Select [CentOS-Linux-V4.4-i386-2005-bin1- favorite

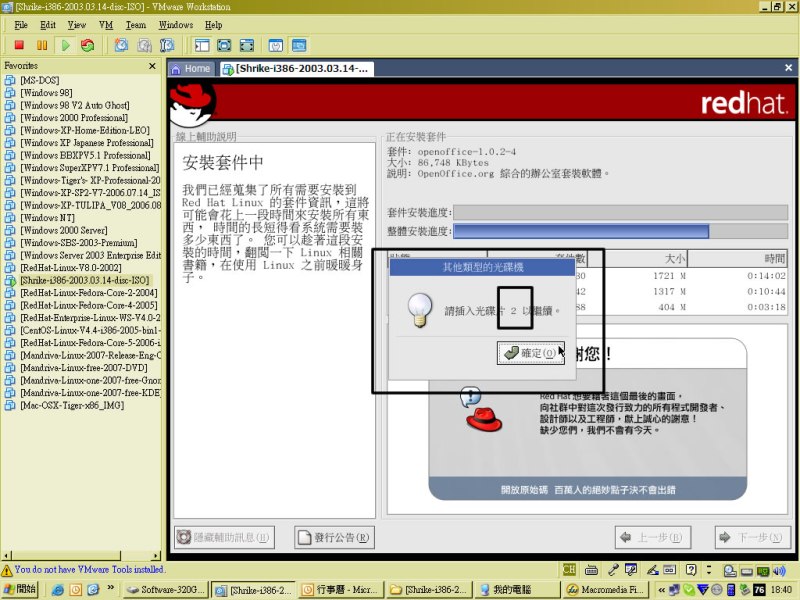[x=90, y=330]
